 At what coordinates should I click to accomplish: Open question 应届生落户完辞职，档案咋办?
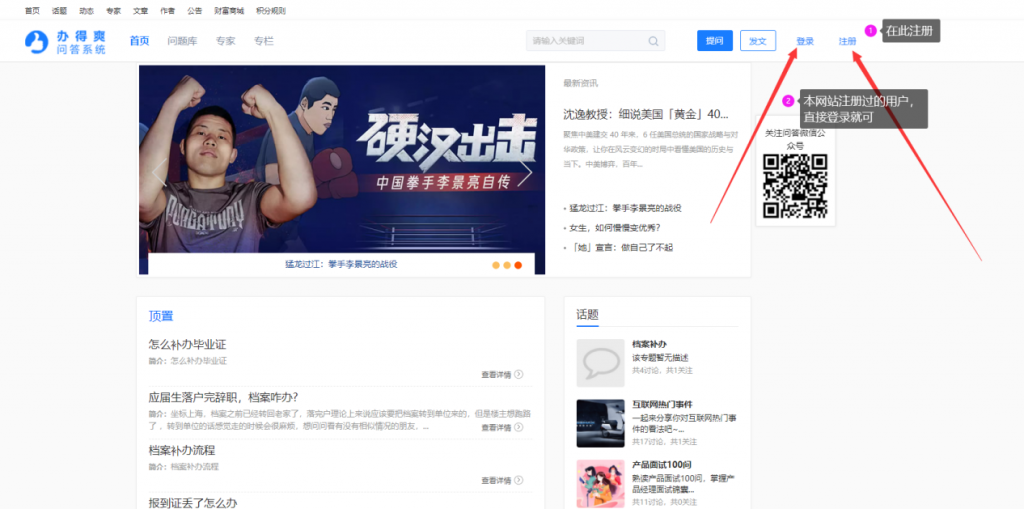click(223, 397)
